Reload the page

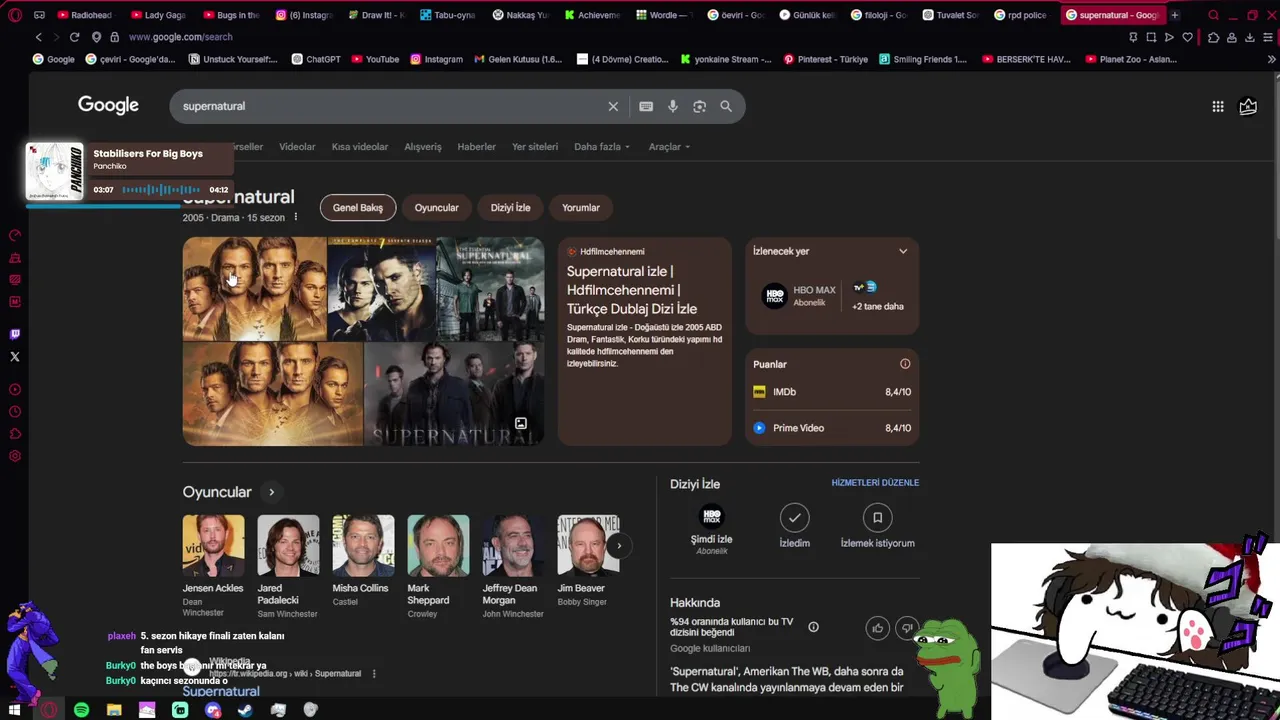[x=74, y=37]
